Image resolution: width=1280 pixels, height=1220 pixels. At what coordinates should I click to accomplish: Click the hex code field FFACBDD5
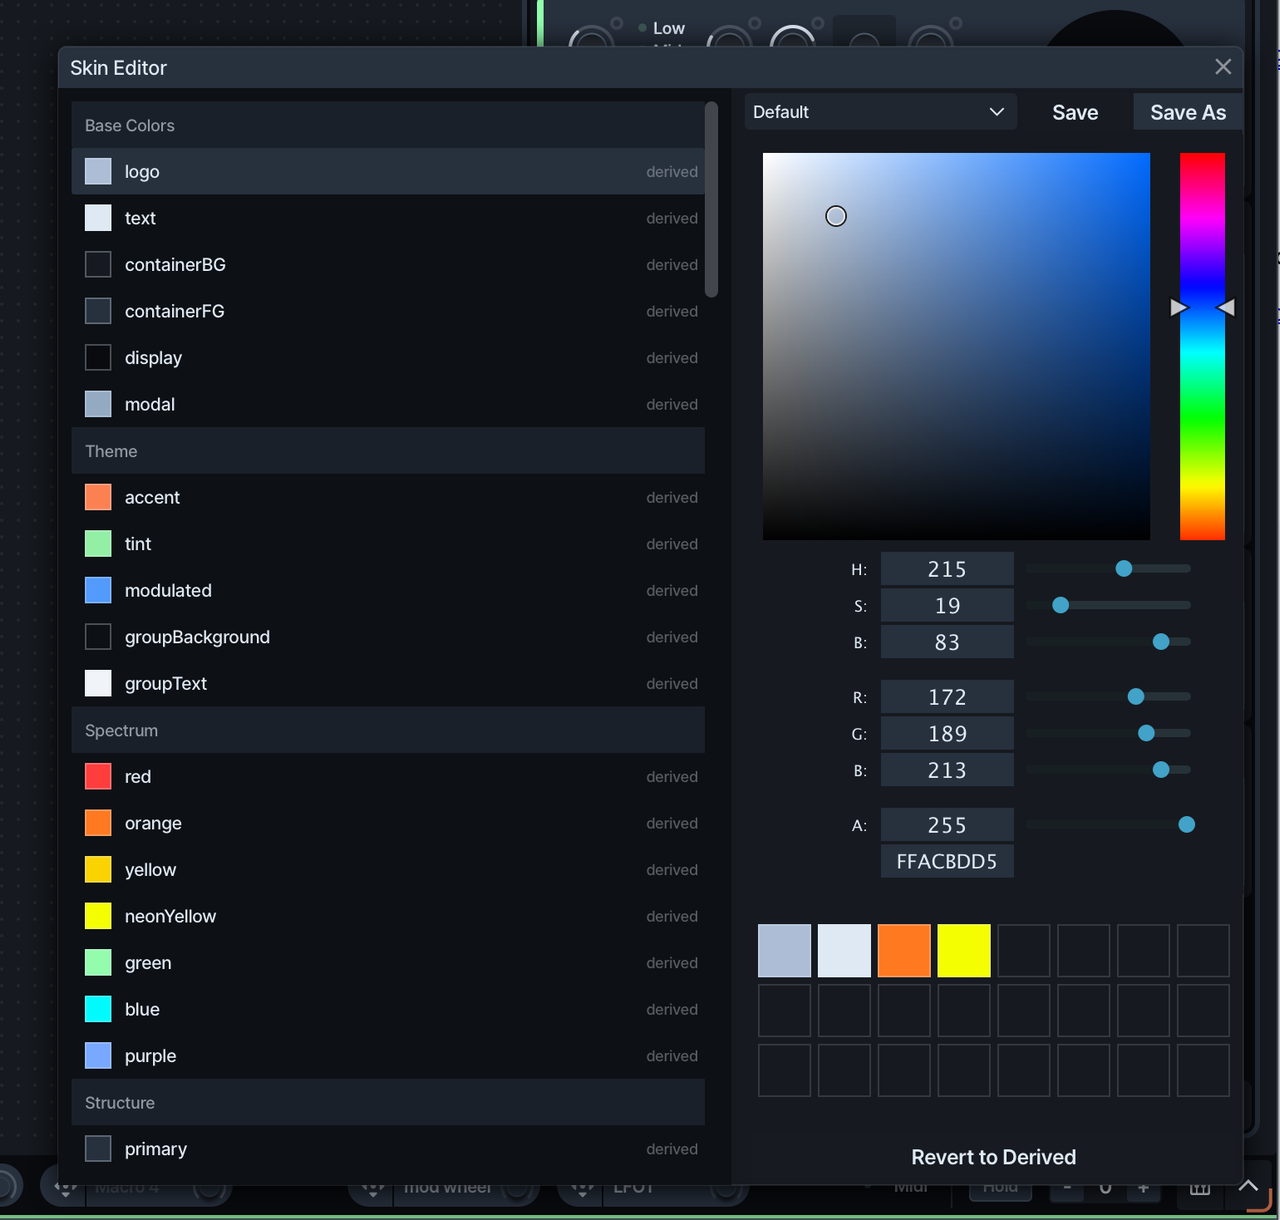point(947,861)
